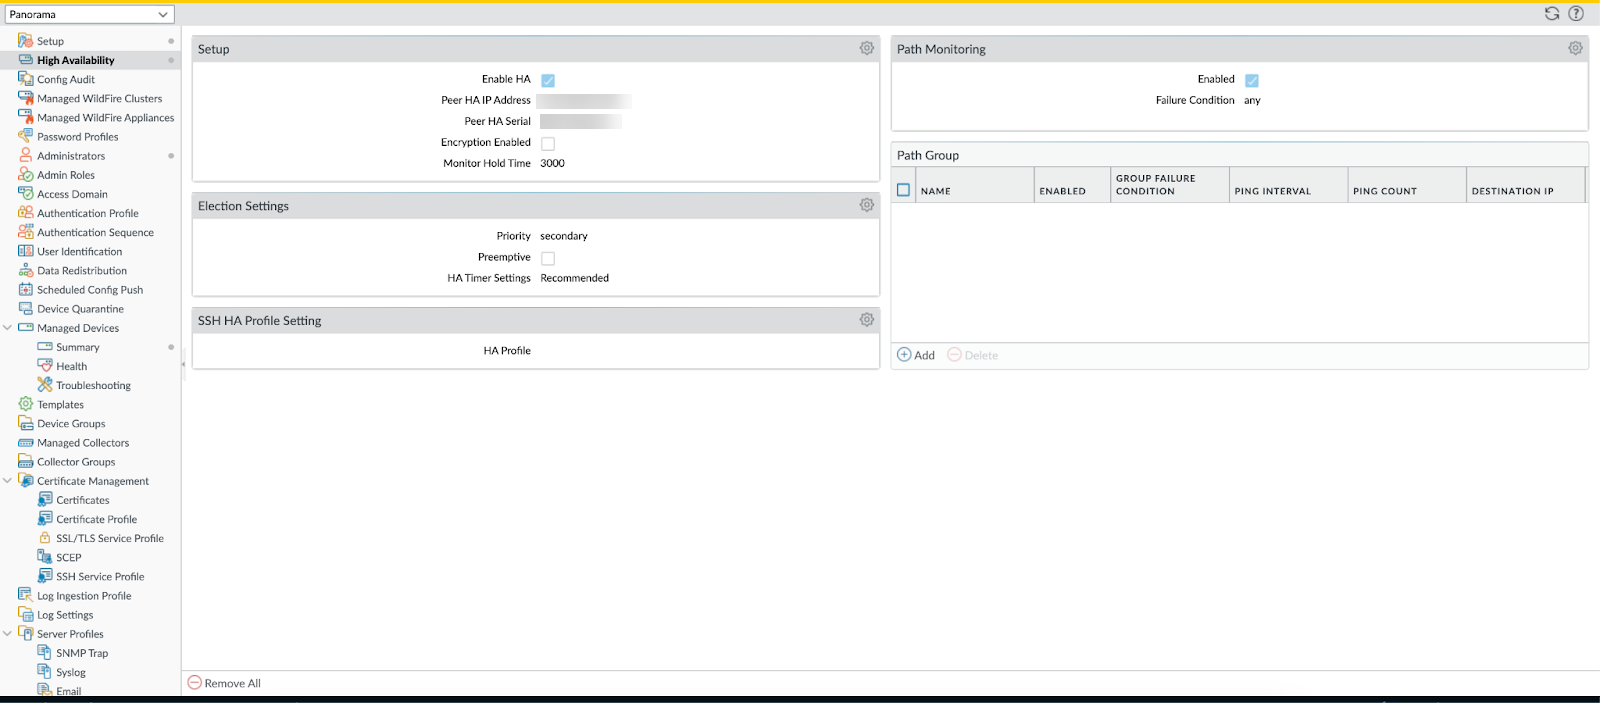Collapse the Managed Devices tree node
The image size is (1600, 703).
[8, 327]
